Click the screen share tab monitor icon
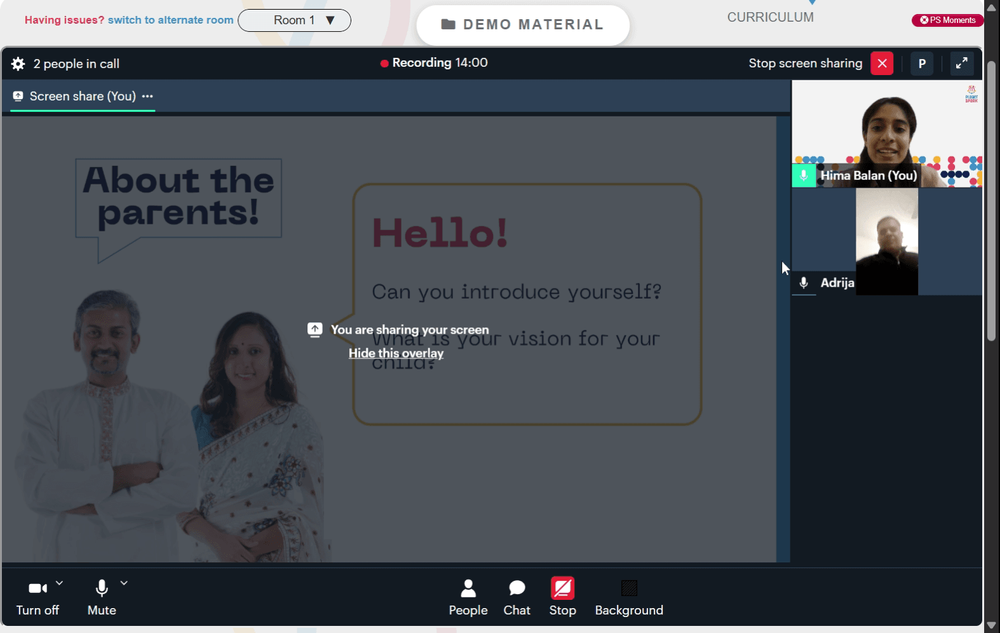1000x633 pixels. 18,96
